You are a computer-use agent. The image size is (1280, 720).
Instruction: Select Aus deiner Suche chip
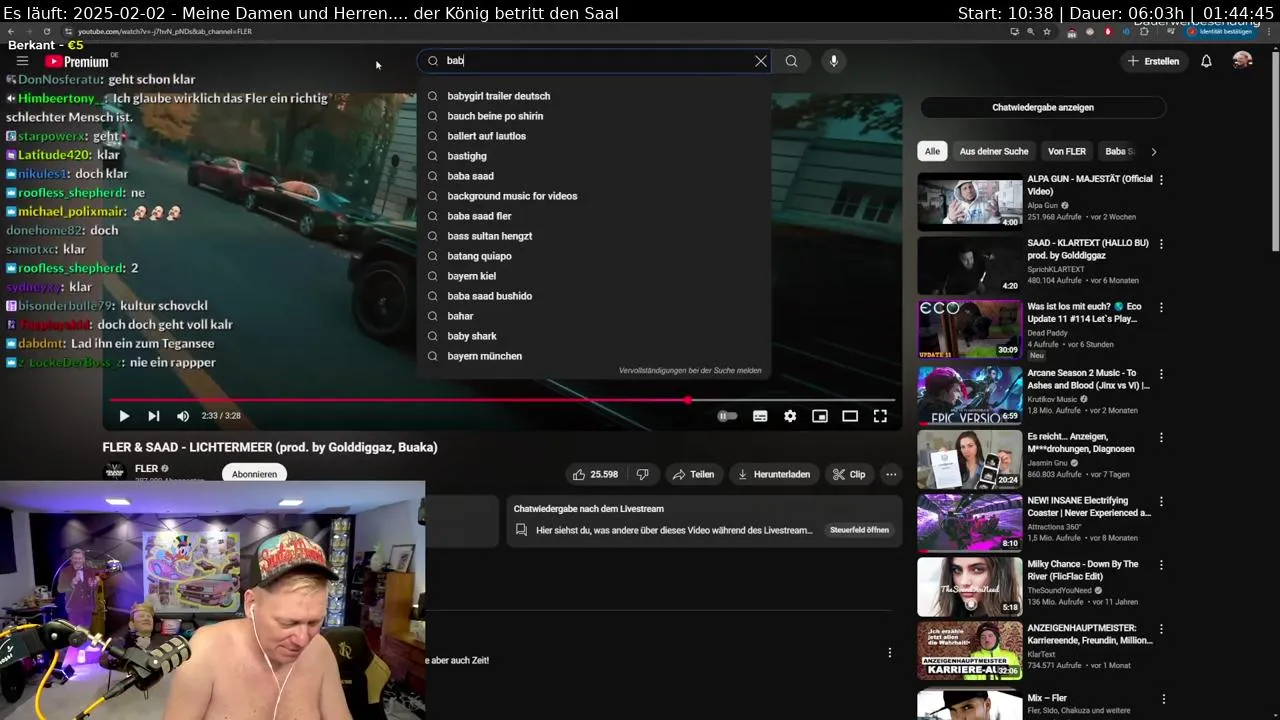[x=994, y=151]
